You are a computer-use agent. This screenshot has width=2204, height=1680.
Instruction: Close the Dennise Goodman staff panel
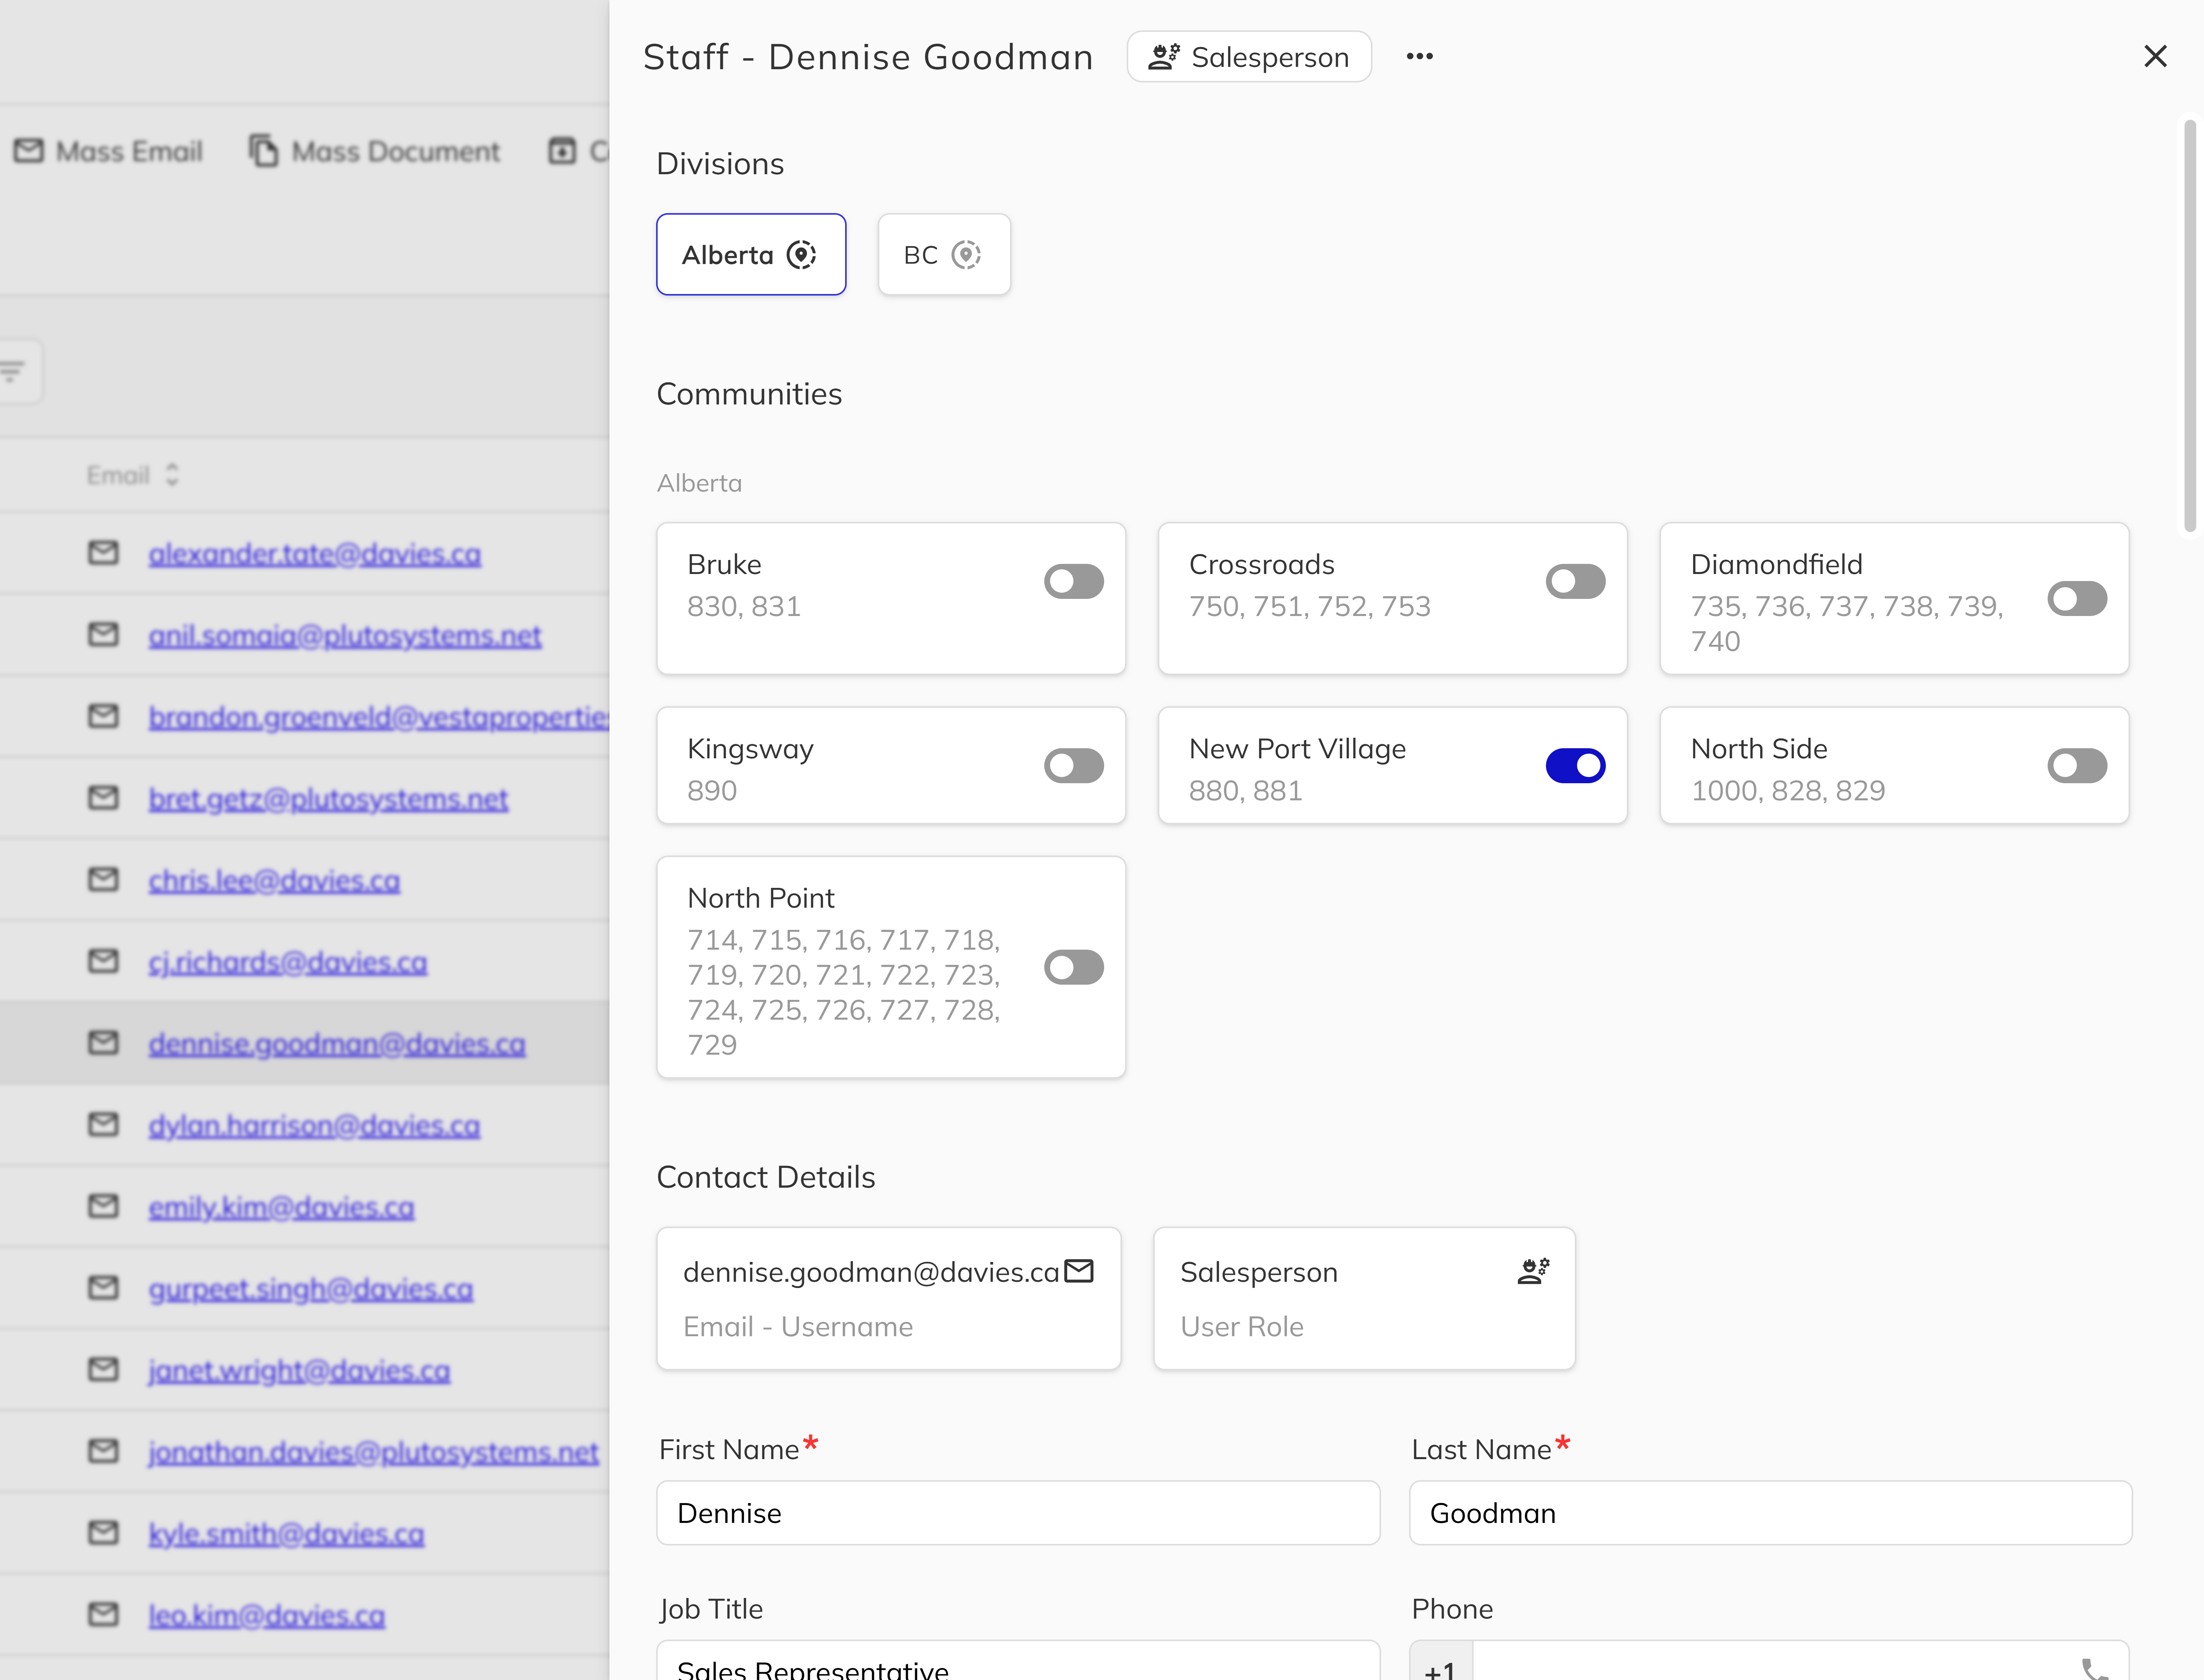pos(2156,56)
